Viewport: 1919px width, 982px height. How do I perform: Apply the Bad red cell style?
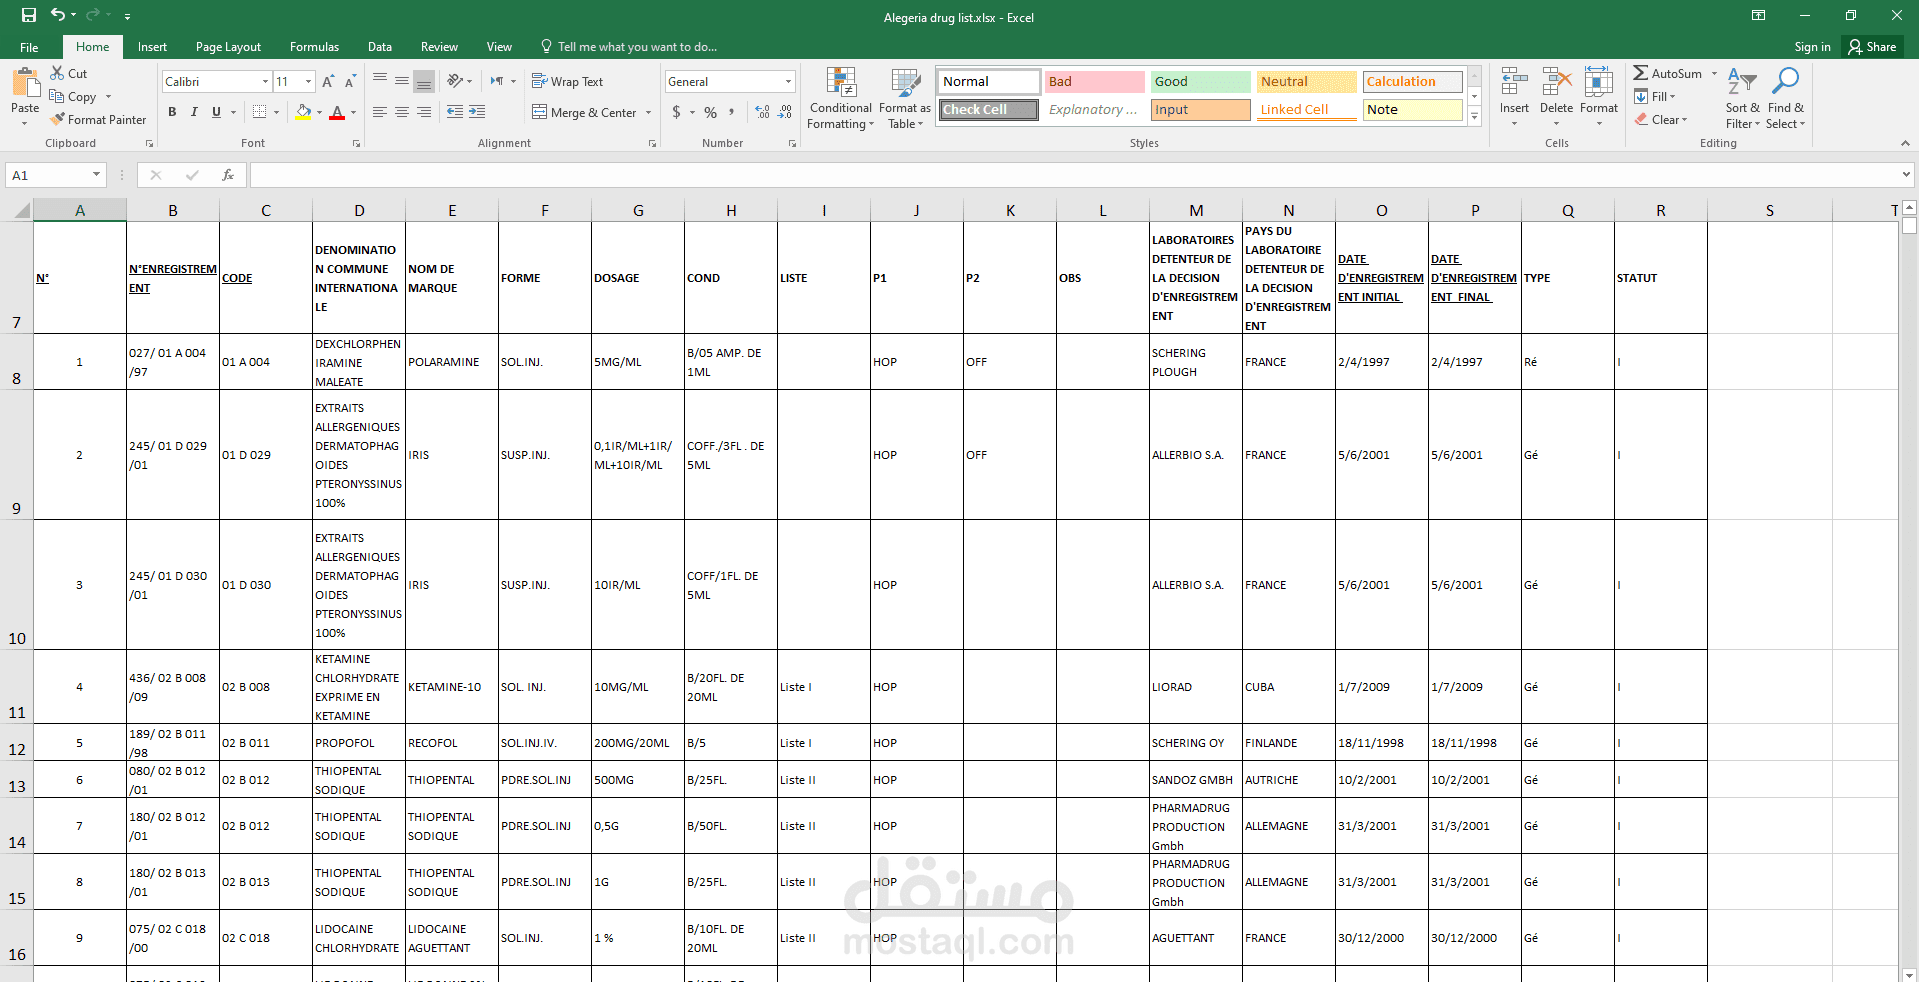click(x=1094, y=81)
